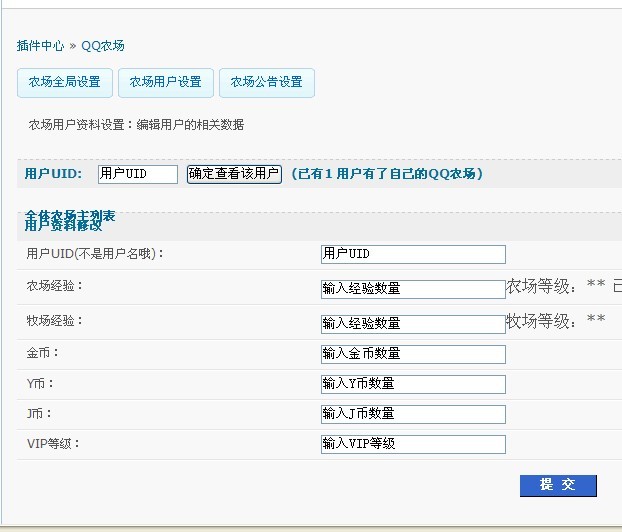
Task: Open the QQ农场 breadcrumb link
Action: tap(103, 46)
